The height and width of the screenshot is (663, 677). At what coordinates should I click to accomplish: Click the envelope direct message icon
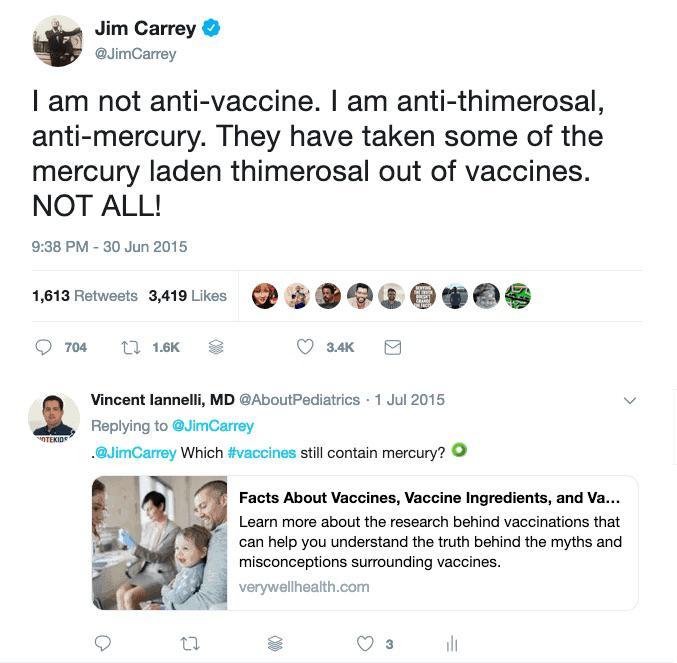[x=393, y=347]
